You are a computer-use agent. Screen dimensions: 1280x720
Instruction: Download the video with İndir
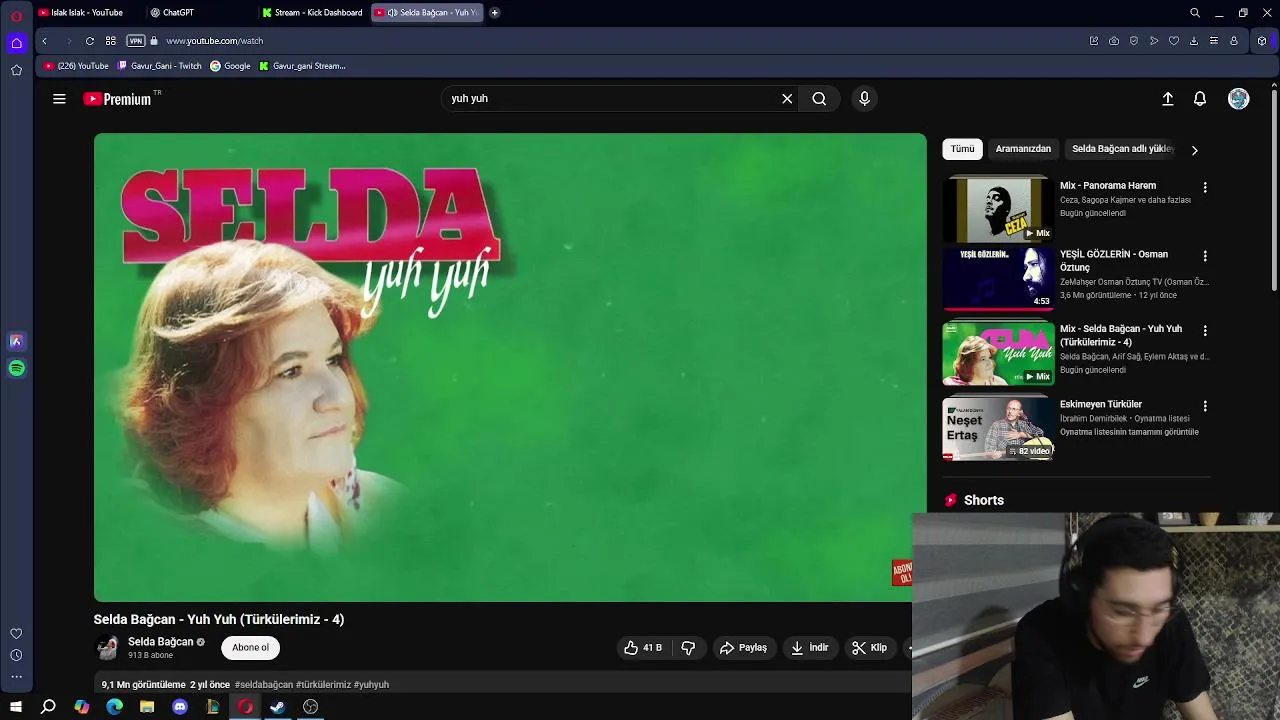click(810, 648)
